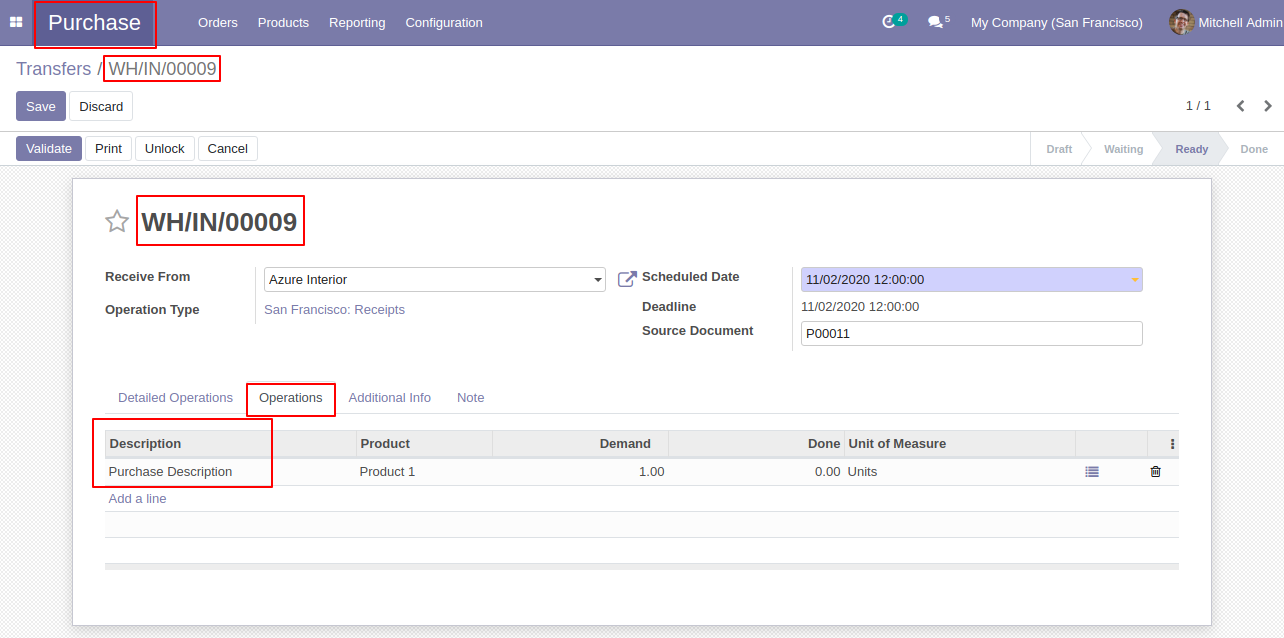Sort by the Unit of Measure column header
1284x638 pixels.
tap(959, 444)
